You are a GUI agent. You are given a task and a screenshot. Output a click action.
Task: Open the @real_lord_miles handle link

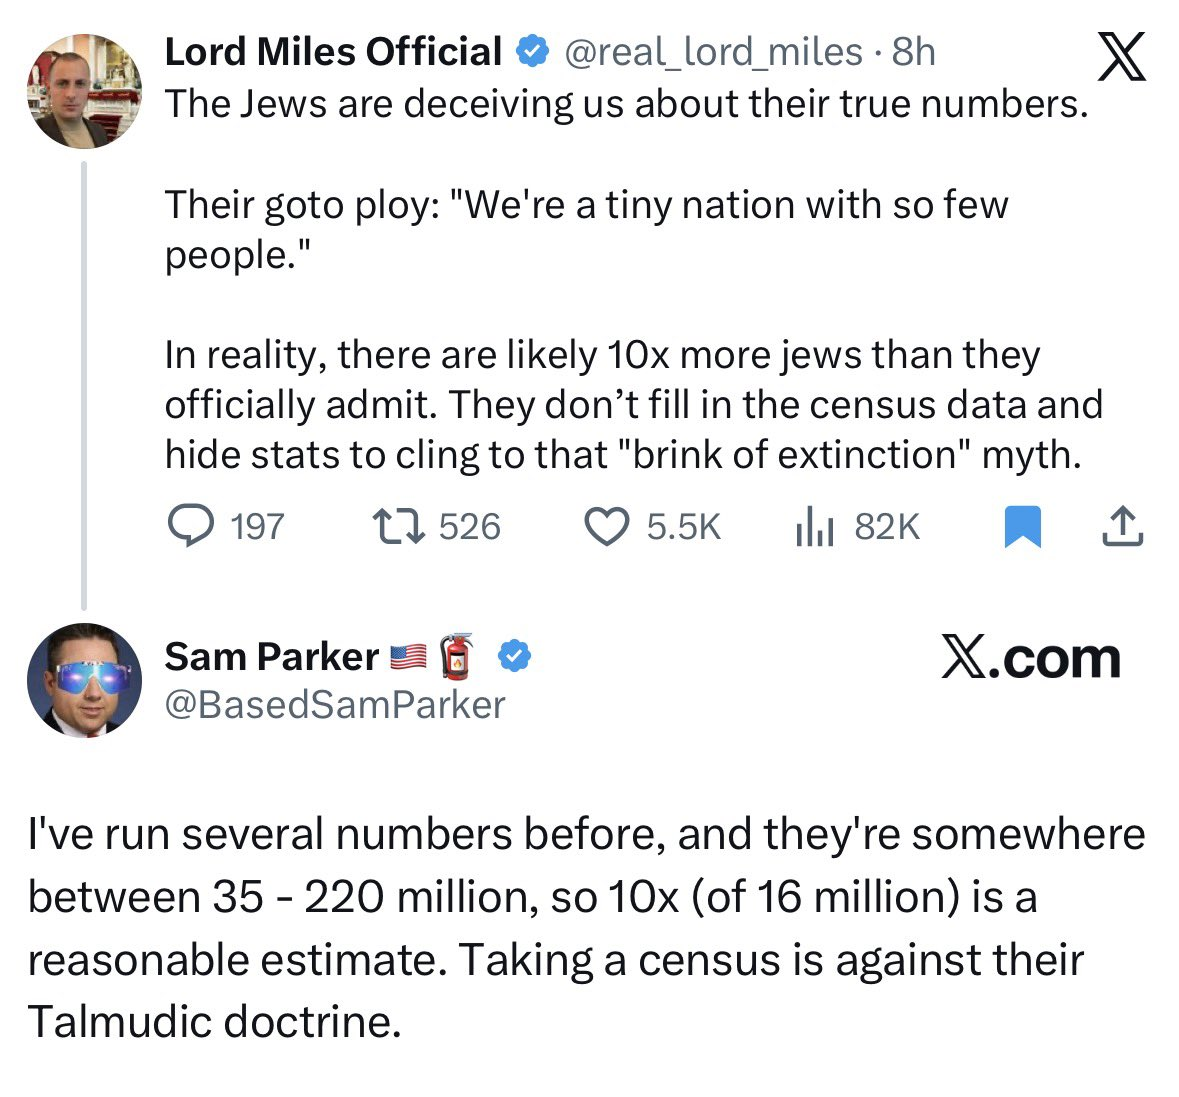click(714, 51)
